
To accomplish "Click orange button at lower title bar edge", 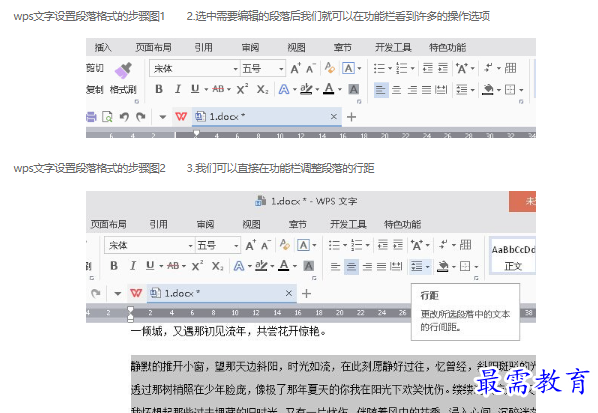I will tap(522, 201).
